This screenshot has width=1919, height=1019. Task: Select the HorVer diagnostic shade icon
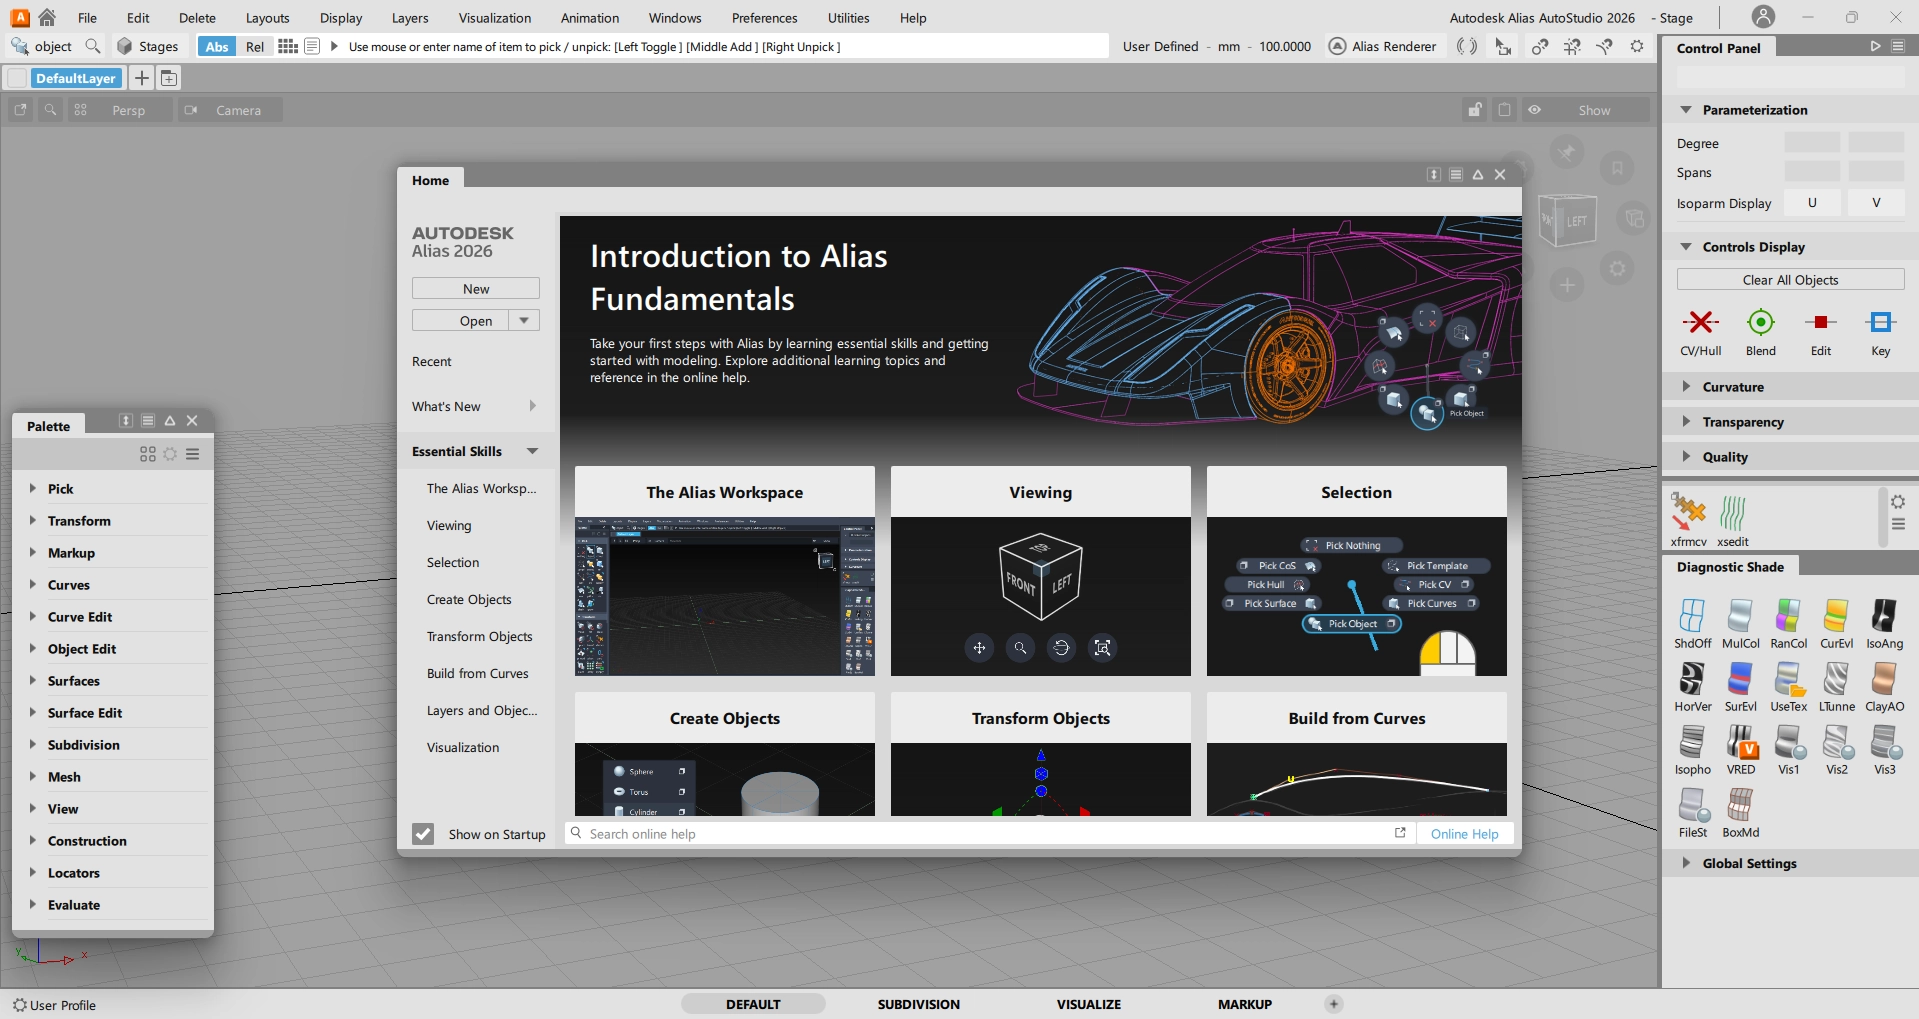tap(1692, 679)
